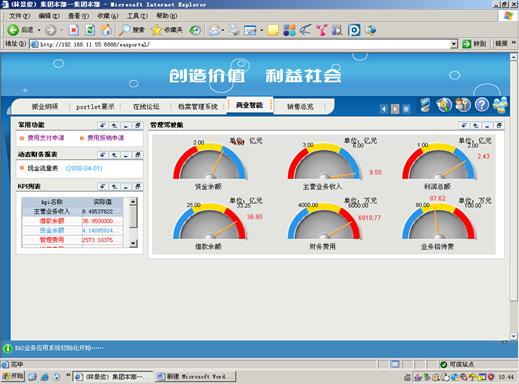Open the 费用支付申请 link
The image size is (519, 384).
46,138
